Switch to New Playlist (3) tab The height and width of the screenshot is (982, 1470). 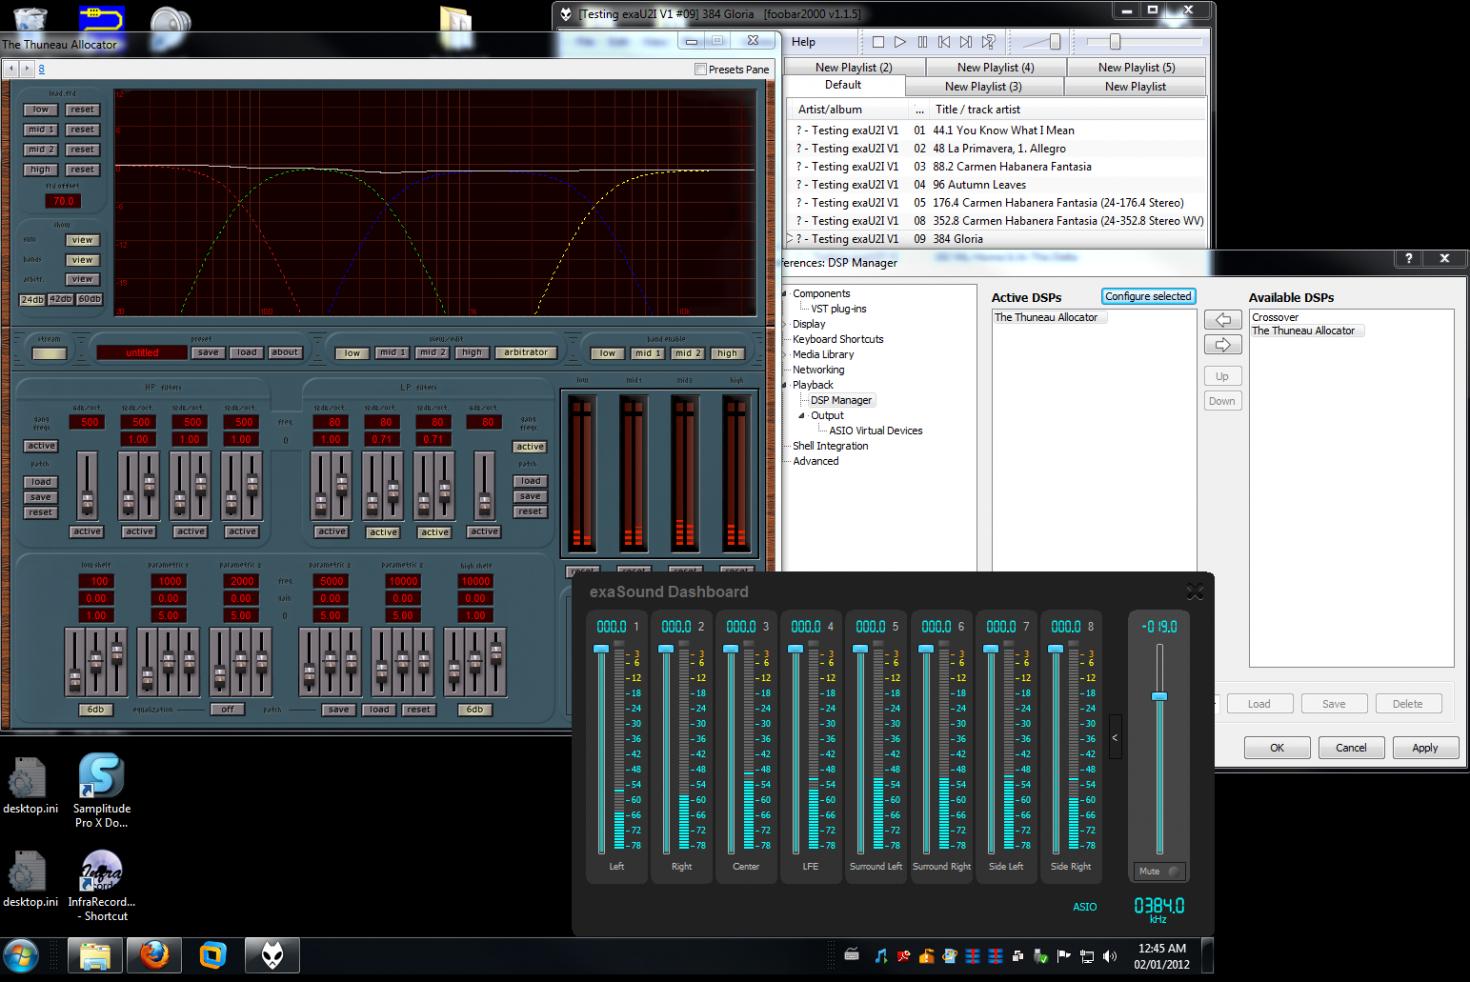(983, 86)
